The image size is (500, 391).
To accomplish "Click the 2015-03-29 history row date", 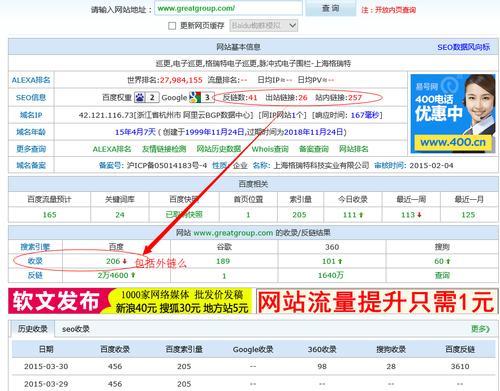I will [x=46, y=384].
